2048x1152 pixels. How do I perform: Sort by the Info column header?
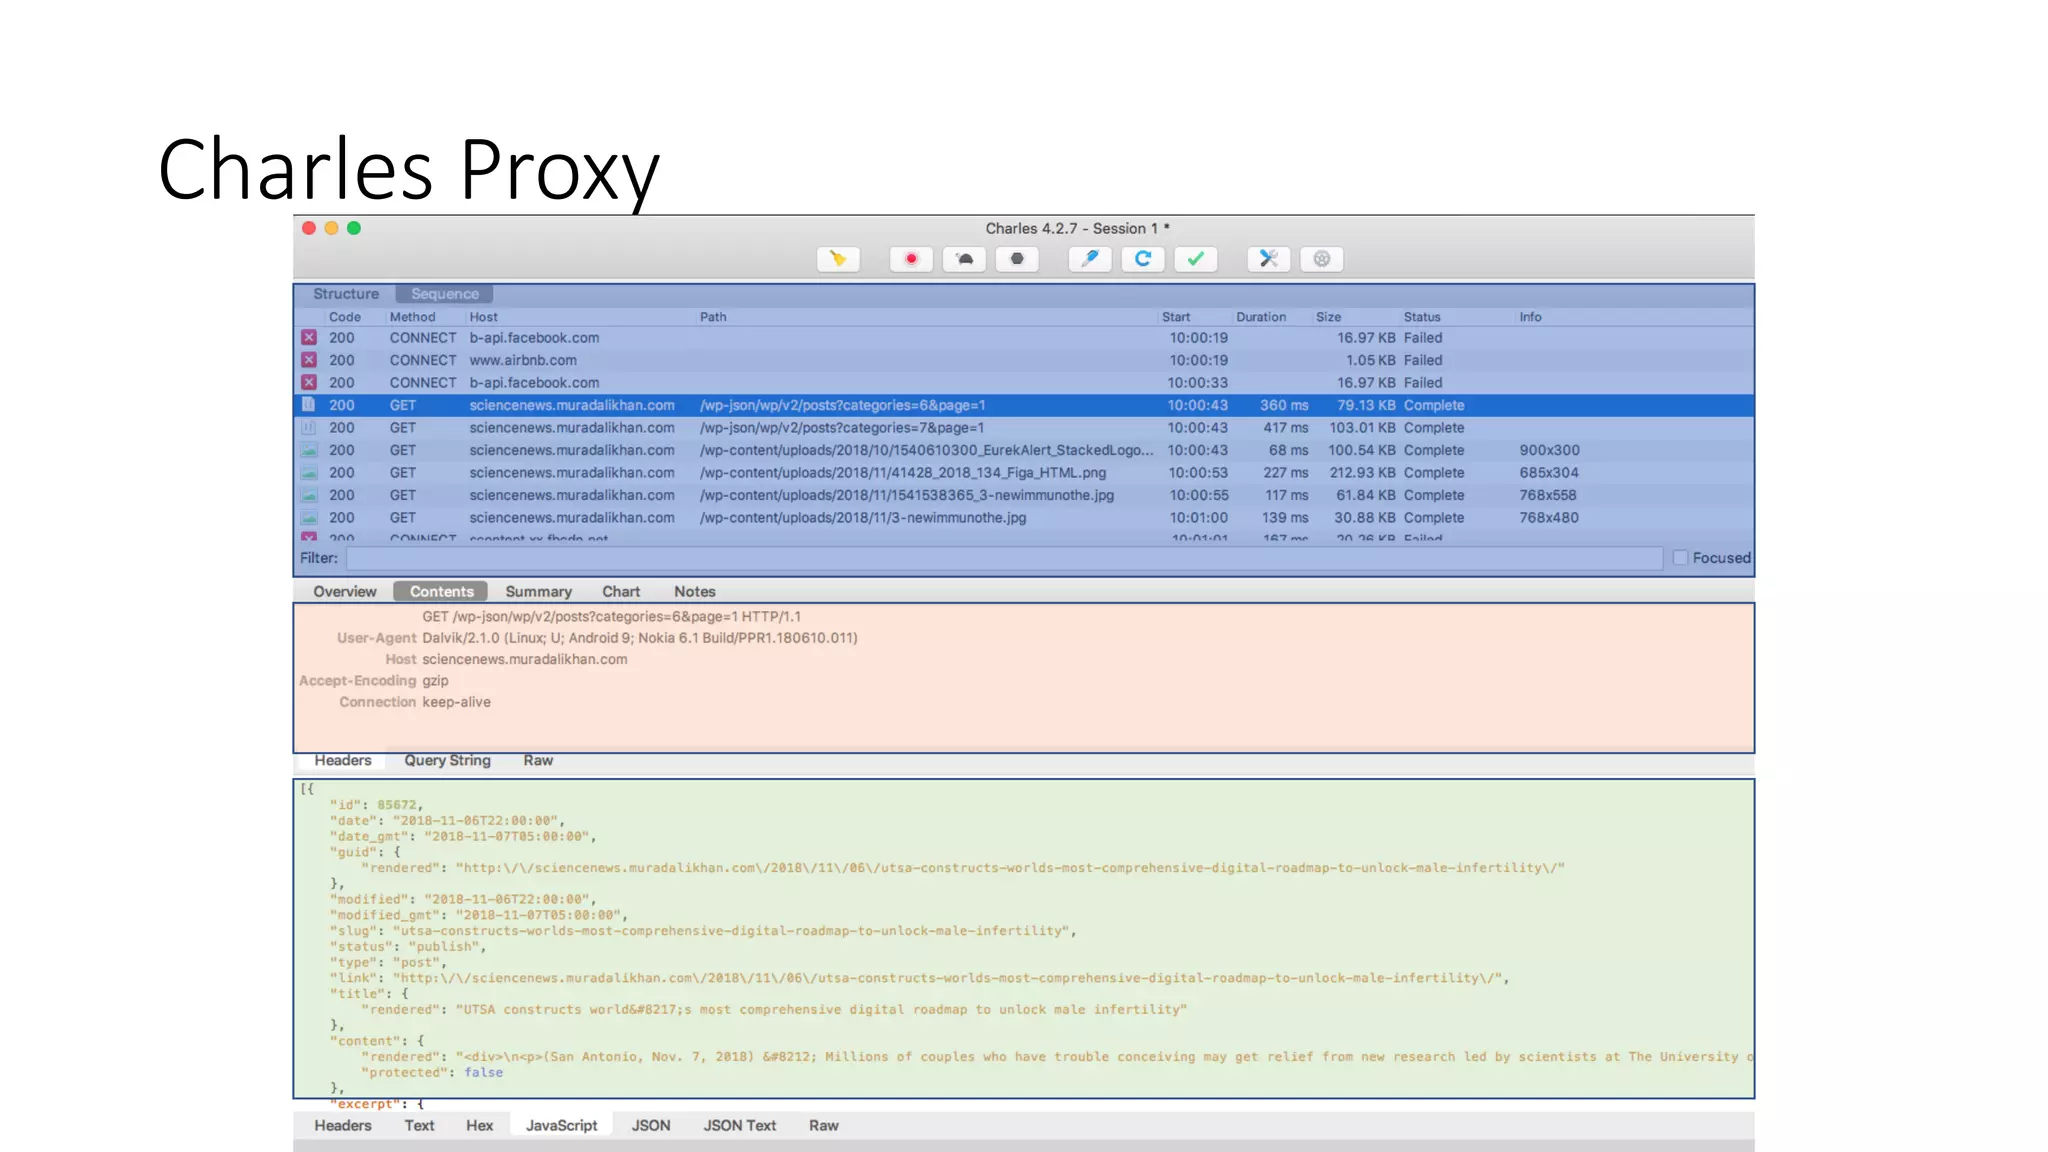point(1531,317)
